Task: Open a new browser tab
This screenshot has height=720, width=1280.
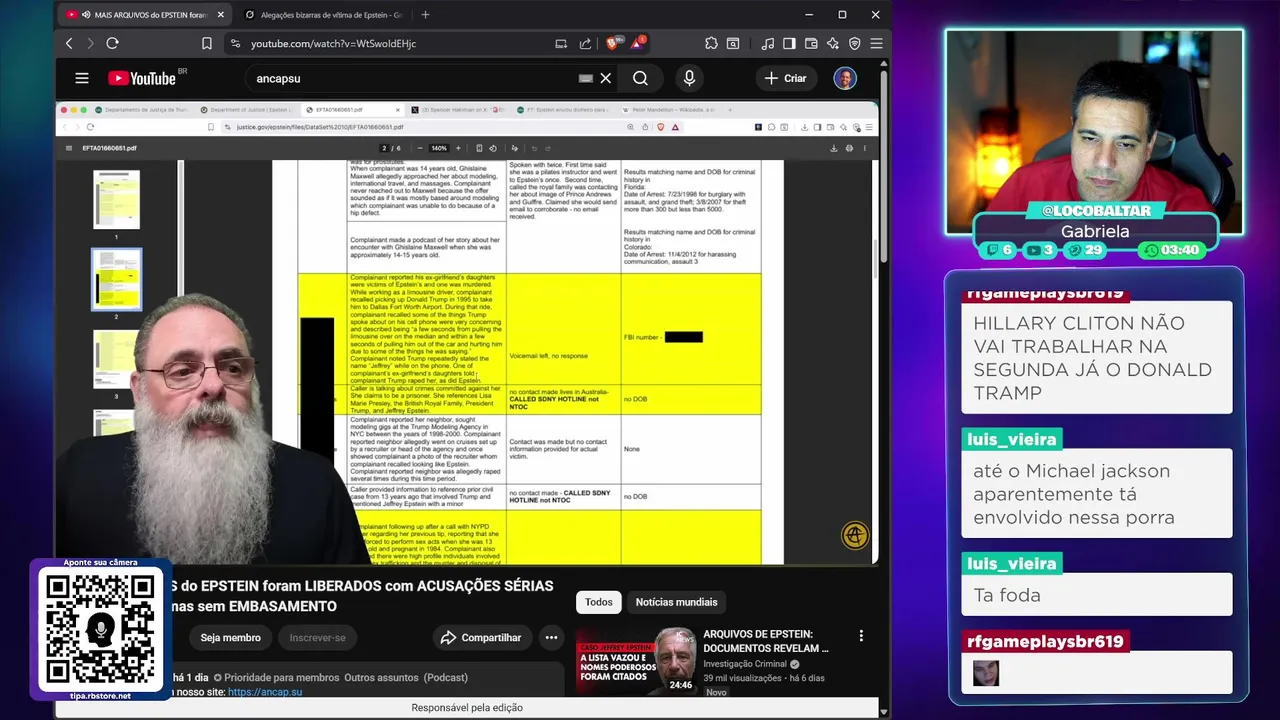Action: (425, 15)
